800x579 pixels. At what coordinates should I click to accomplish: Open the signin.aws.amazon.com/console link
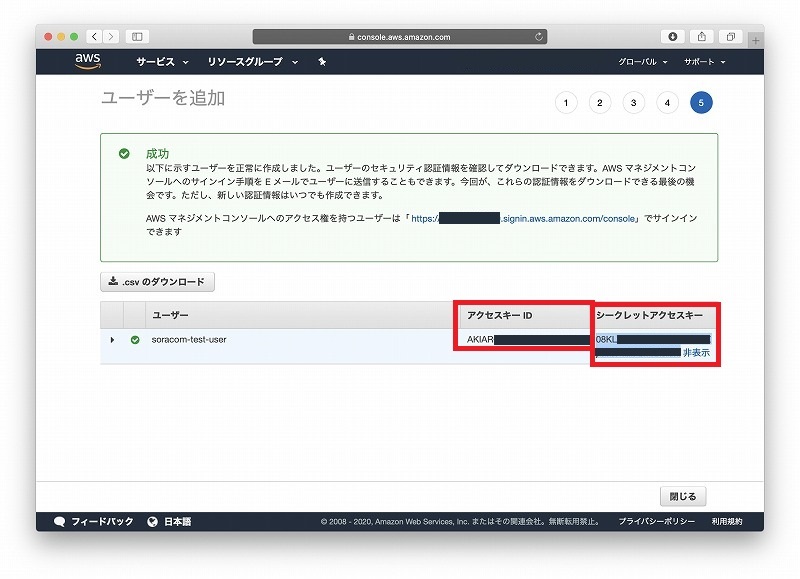(523, 218)
